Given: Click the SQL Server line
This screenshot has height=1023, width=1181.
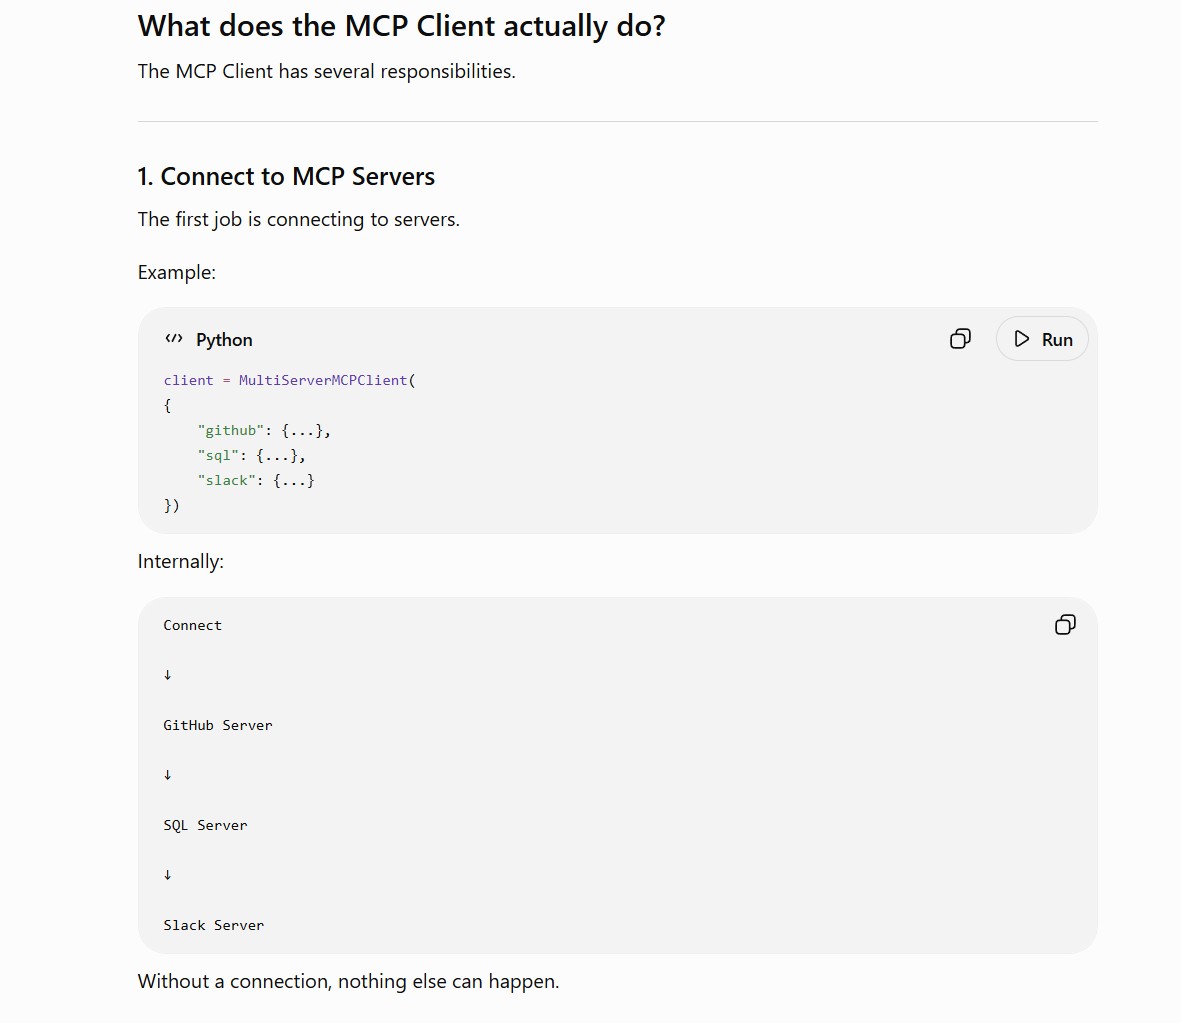Looking at the screenshot, I should pos(205,825).
